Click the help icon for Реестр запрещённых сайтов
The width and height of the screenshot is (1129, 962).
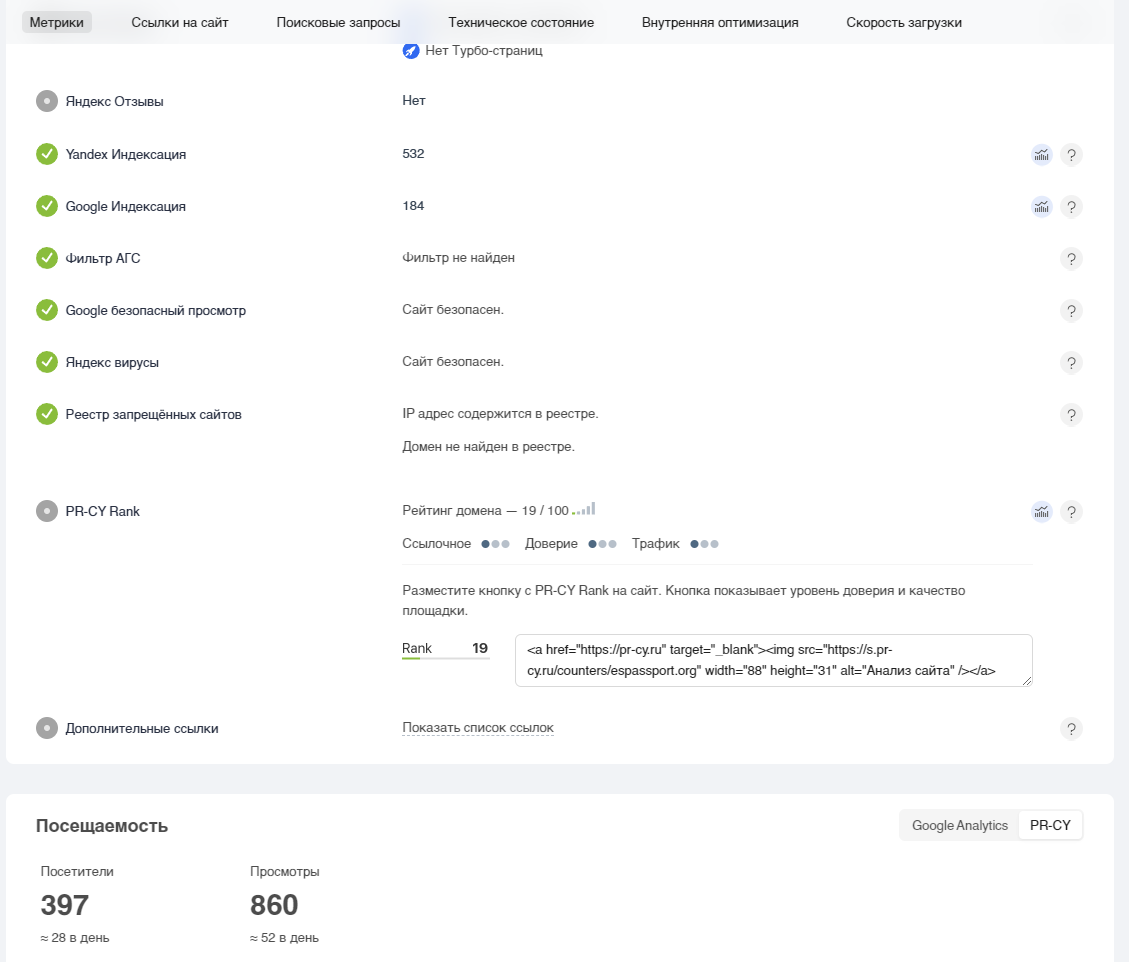click(1071, 415)
